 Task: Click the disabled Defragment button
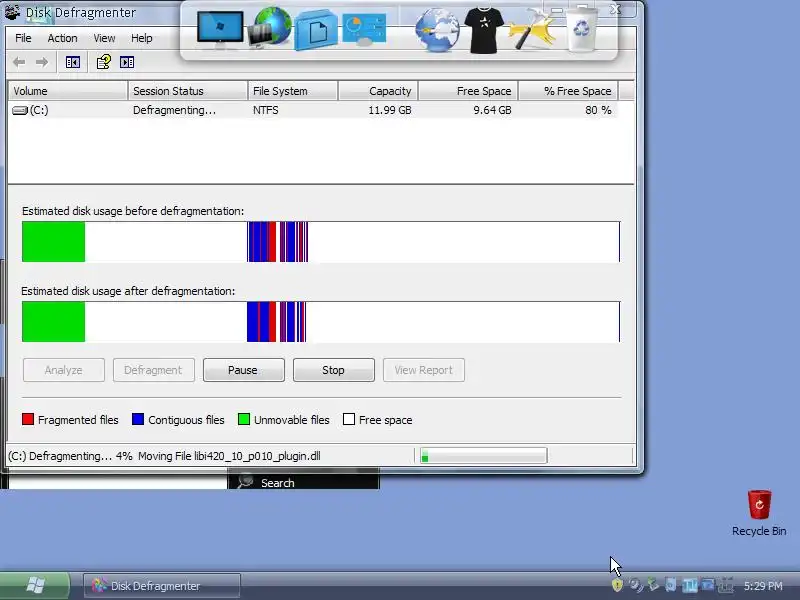coord(154,370)
